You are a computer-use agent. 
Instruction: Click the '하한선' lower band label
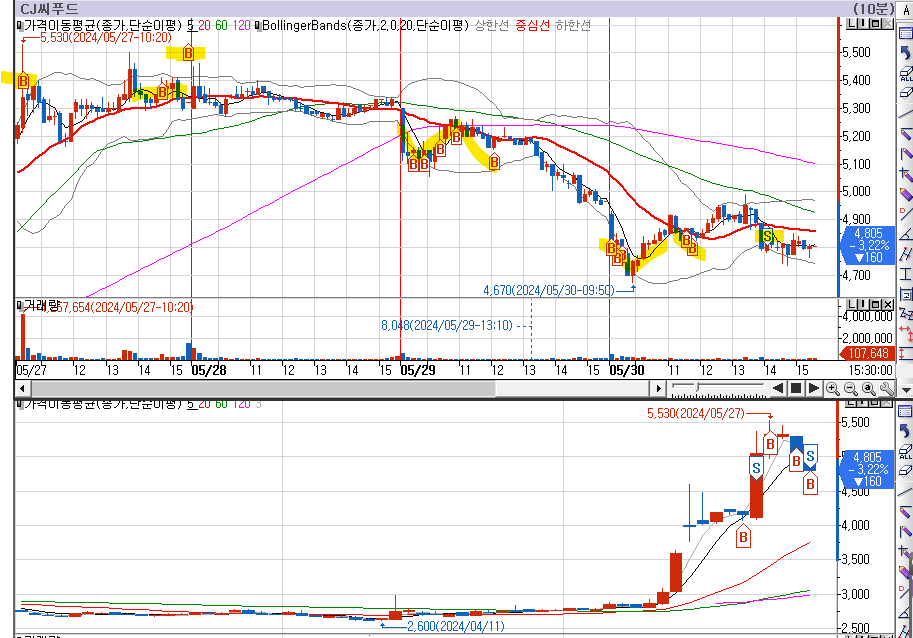pos(573,25)
